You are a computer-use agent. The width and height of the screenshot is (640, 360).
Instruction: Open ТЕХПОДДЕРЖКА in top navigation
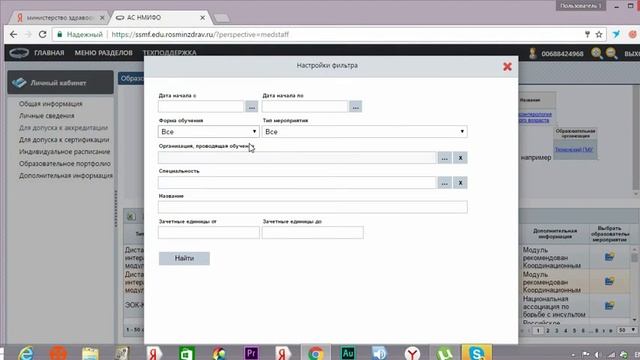169,53
